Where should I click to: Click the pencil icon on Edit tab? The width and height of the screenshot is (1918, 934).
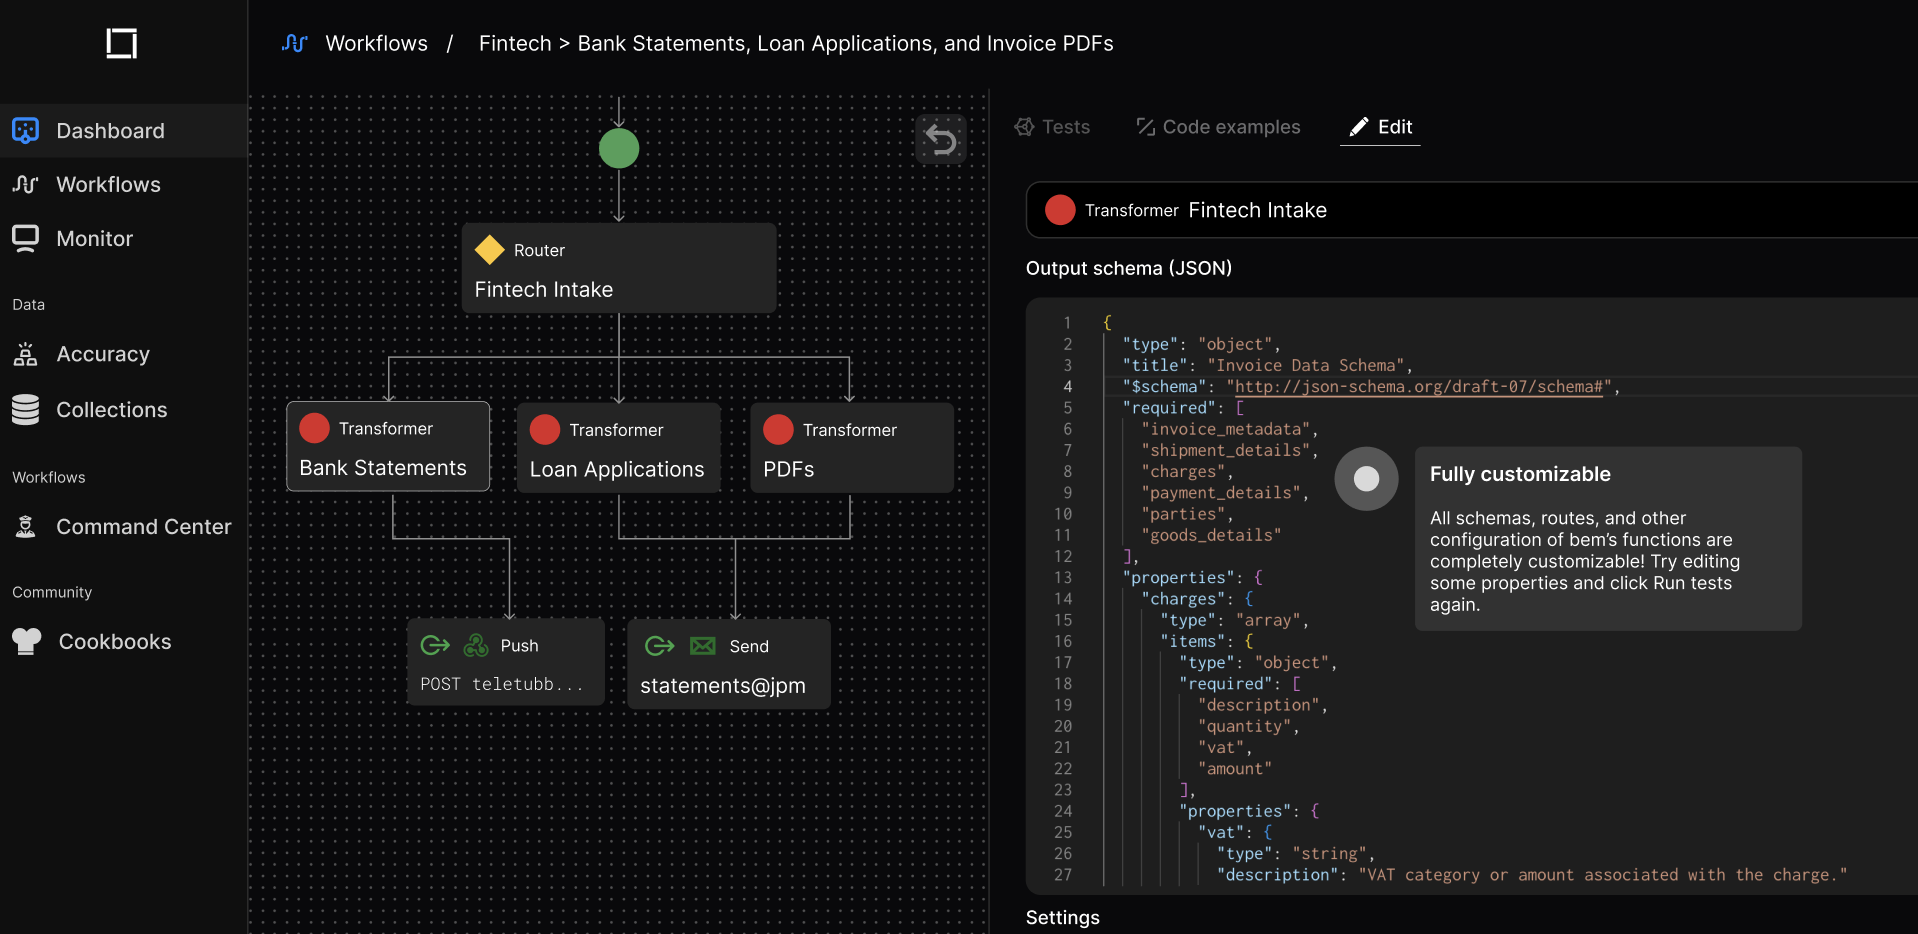[1358, 127]
